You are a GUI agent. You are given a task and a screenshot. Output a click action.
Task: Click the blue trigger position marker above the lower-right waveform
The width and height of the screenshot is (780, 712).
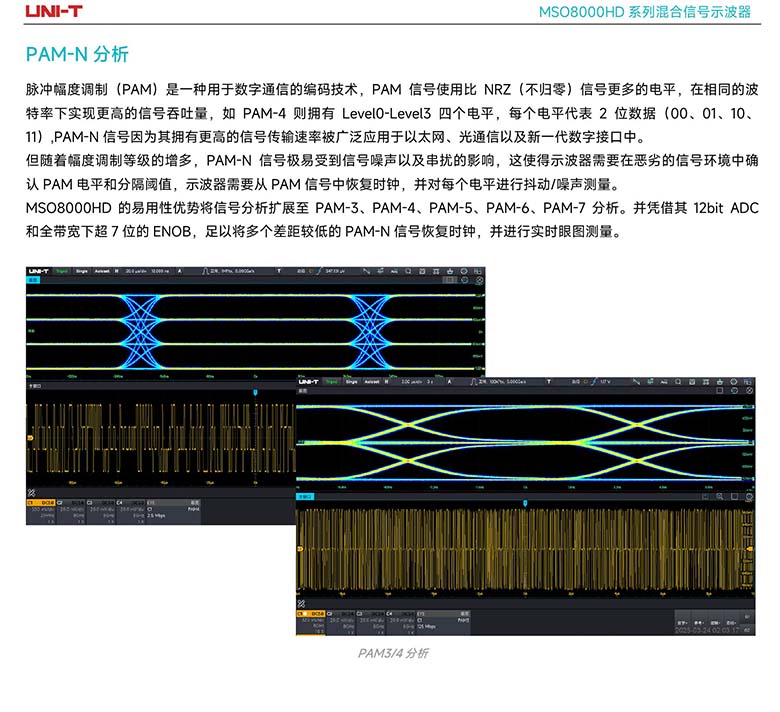coord(525,502)
